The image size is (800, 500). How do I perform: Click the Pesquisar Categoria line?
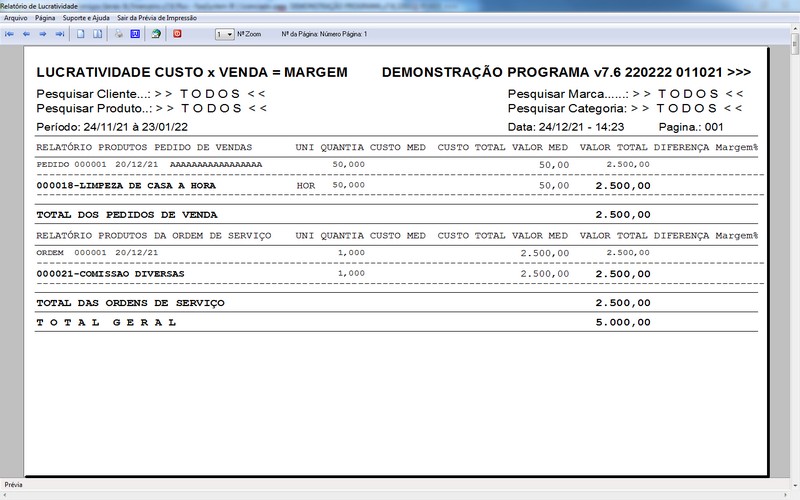coord(625,108)
